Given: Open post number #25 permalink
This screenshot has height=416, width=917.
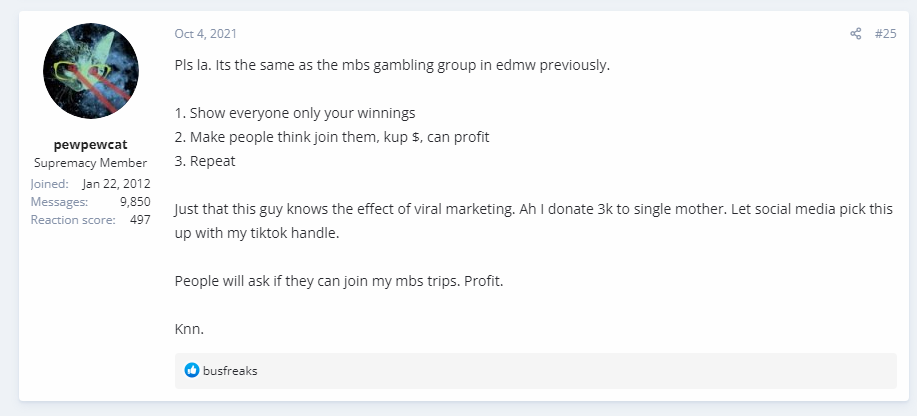Looking at the screenshot, I should click(885, 34).
